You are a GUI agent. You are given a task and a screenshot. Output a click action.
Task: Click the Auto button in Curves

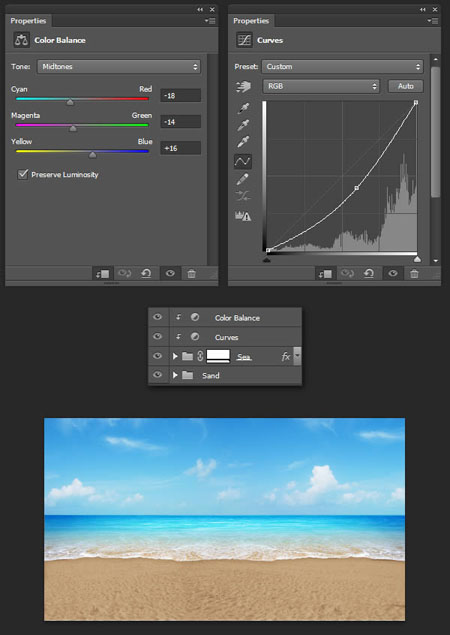(x=405, y=86)
